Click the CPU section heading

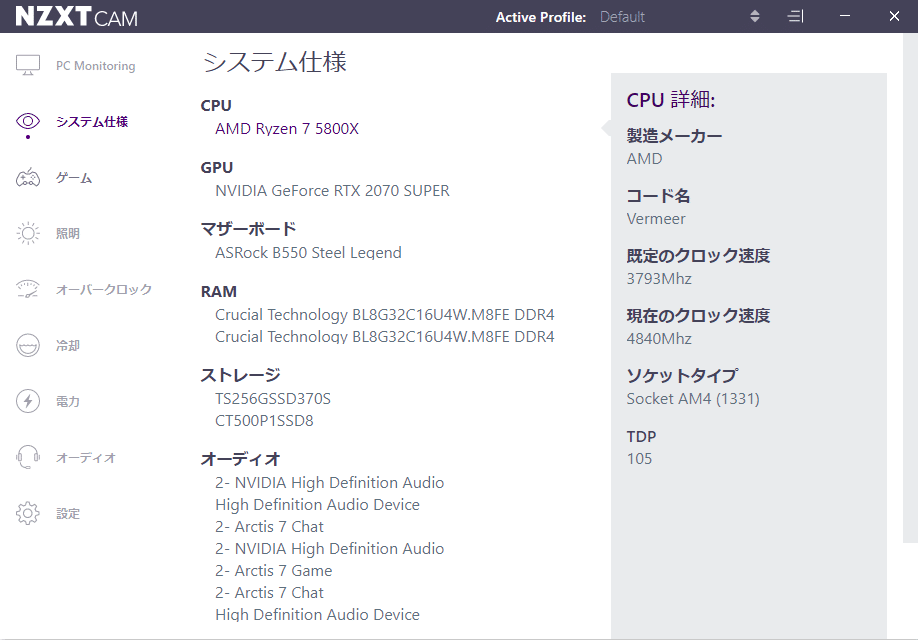(216, 105)
